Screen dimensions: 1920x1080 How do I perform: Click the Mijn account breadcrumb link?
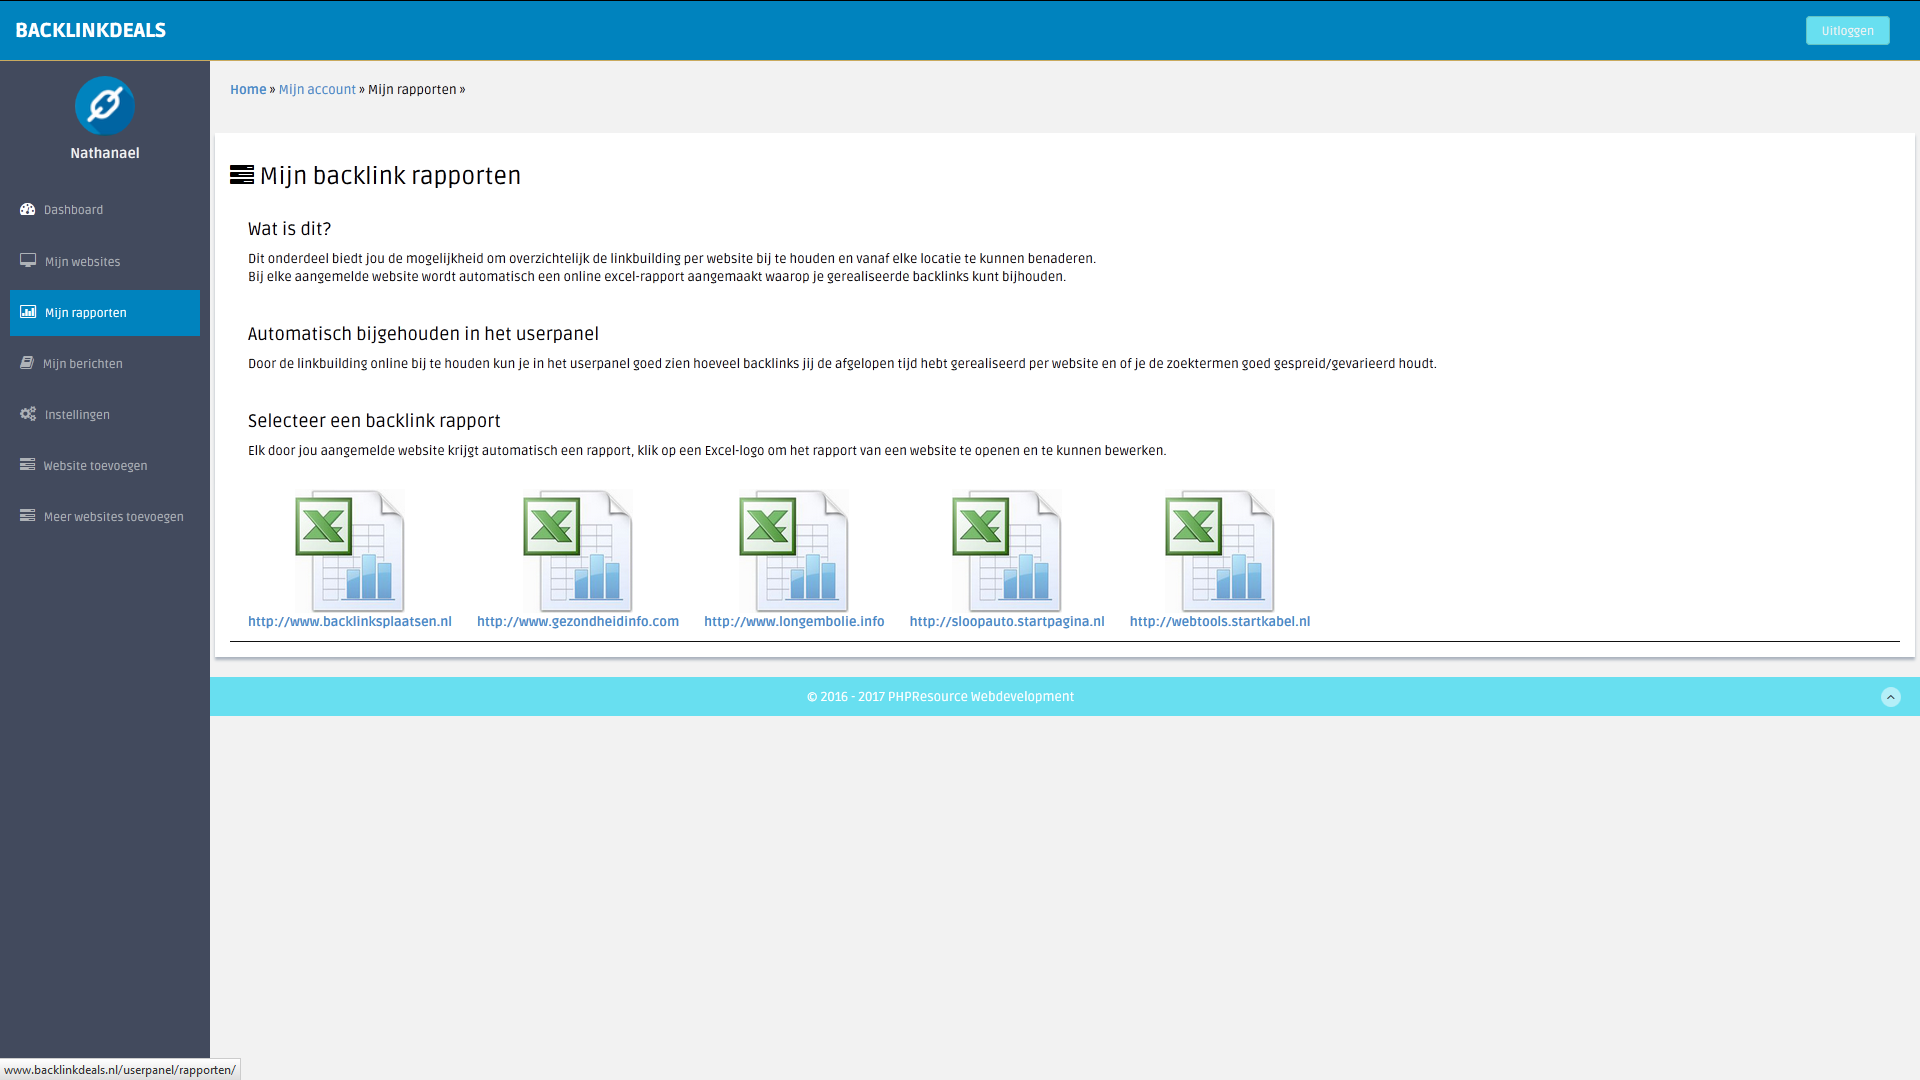pos(317,90)
